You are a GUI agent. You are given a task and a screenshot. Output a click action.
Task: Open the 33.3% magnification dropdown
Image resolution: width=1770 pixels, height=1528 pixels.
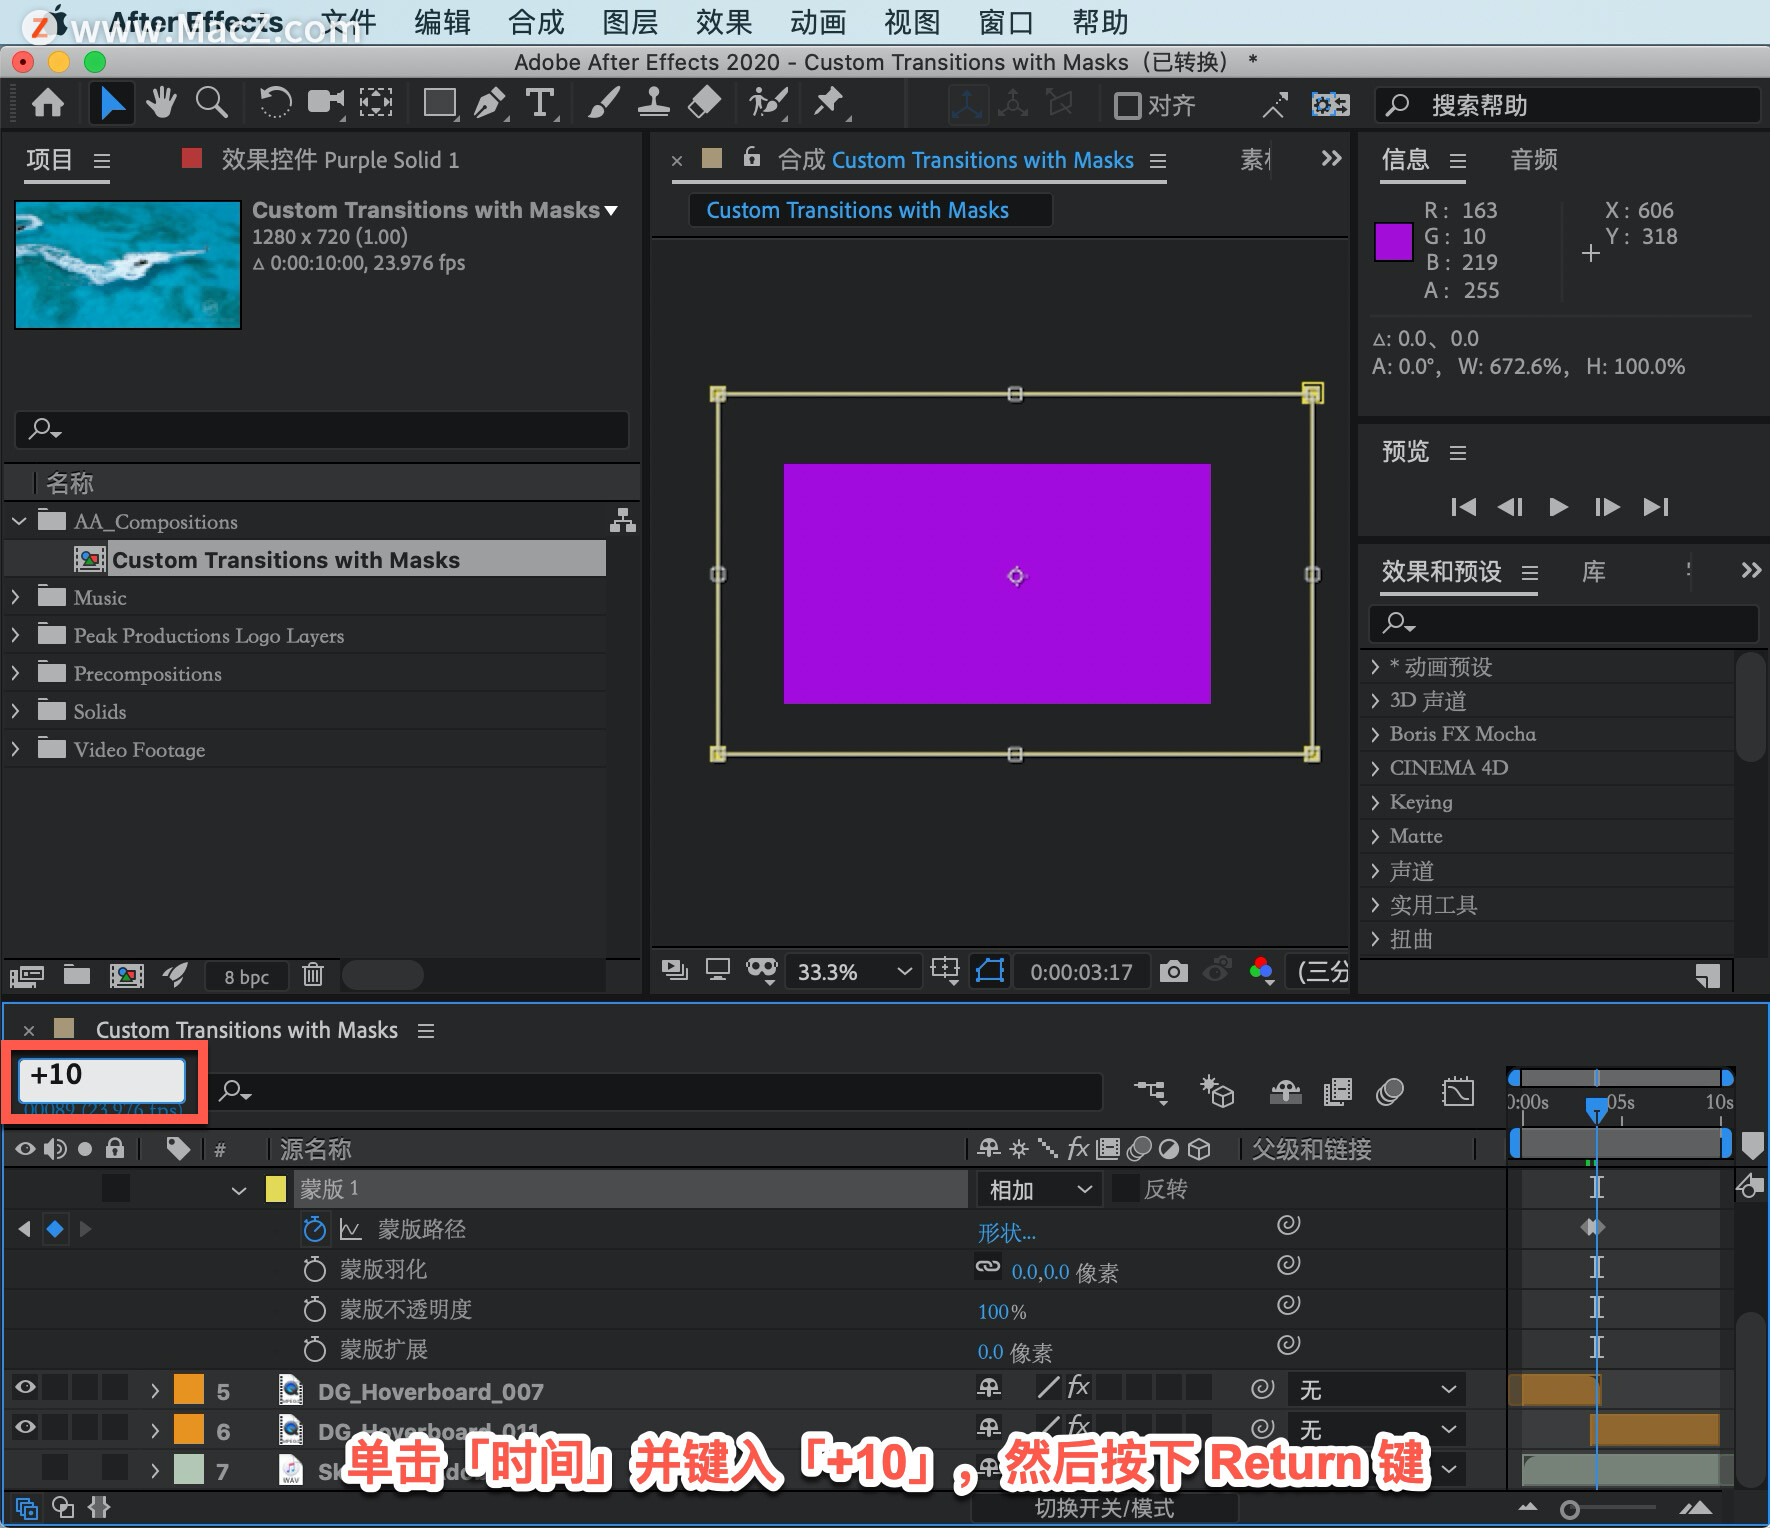coord(853,972)
